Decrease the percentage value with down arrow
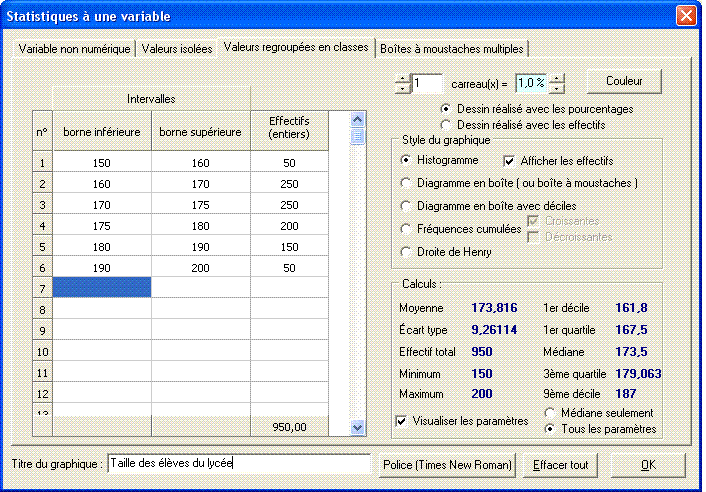This screenshot has width=706, height=492. click(x=557, y=89)
